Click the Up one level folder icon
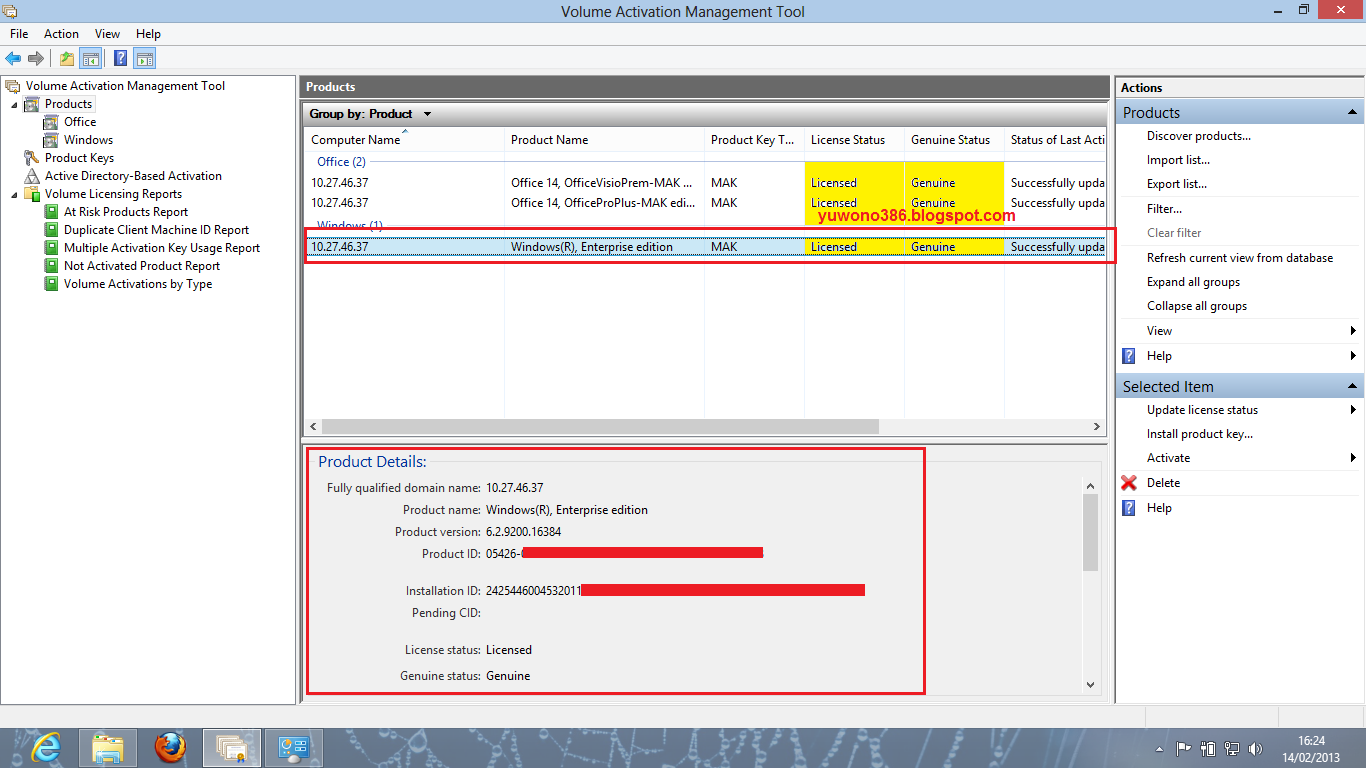The width and height of the screenshot is (1366, 768). pyautogui.click(x=67, y=58)
